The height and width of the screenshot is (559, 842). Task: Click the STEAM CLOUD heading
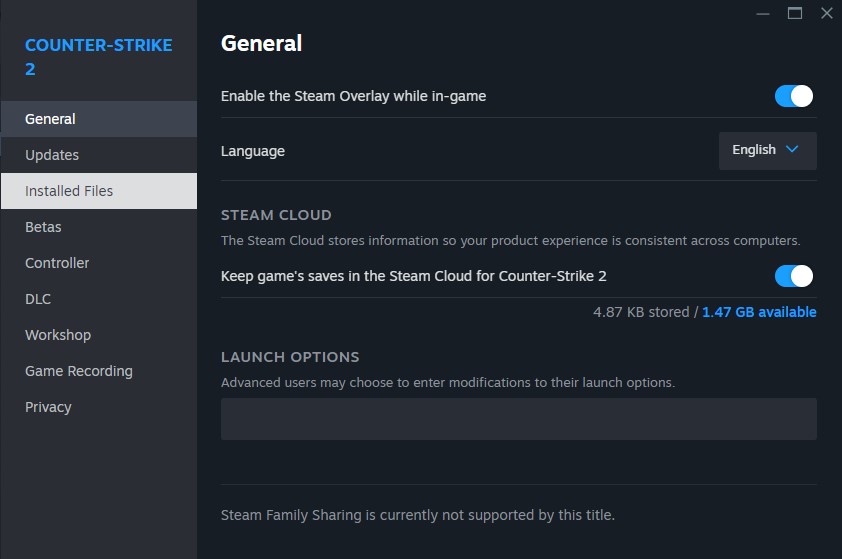tap(276, 215)
